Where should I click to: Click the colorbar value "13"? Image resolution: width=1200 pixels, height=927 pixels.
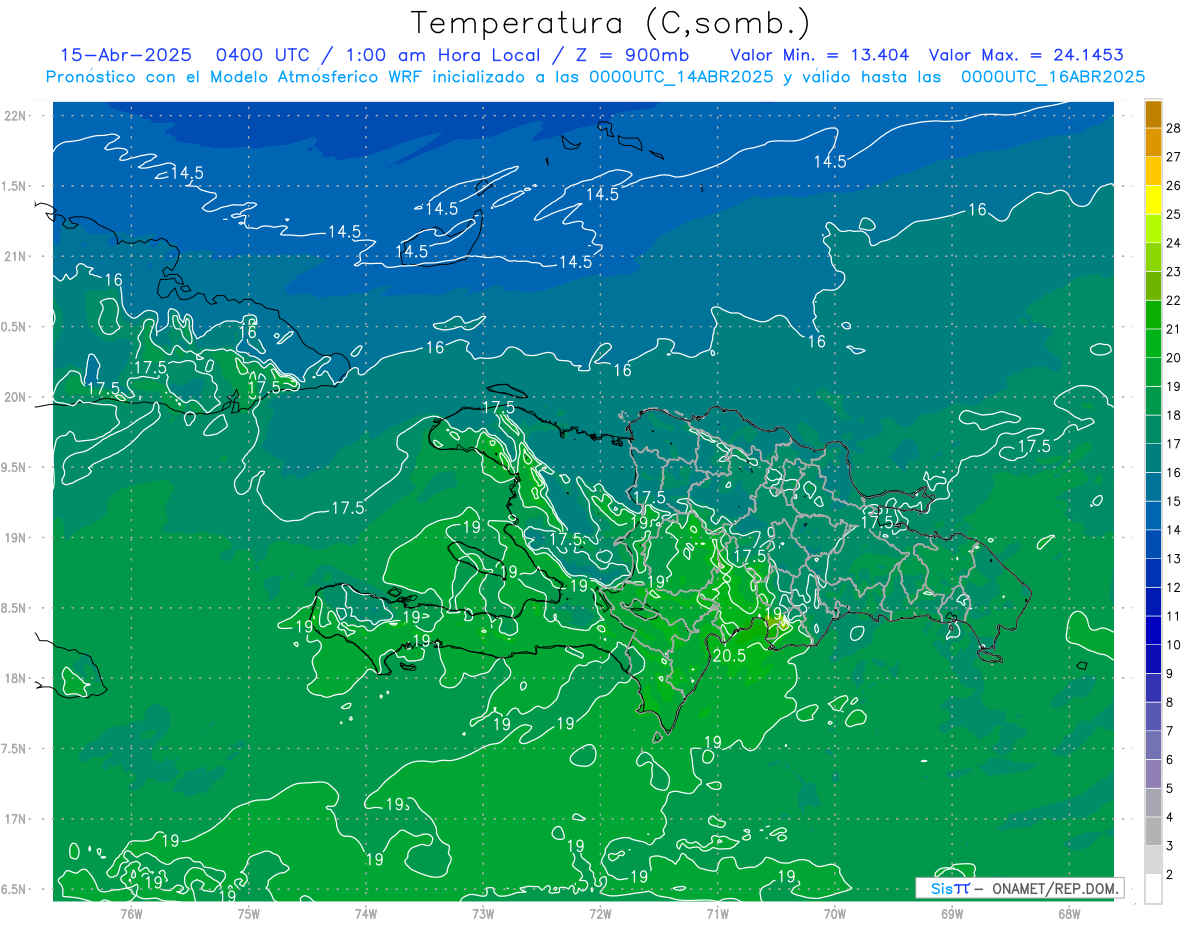click(1174, 558)
